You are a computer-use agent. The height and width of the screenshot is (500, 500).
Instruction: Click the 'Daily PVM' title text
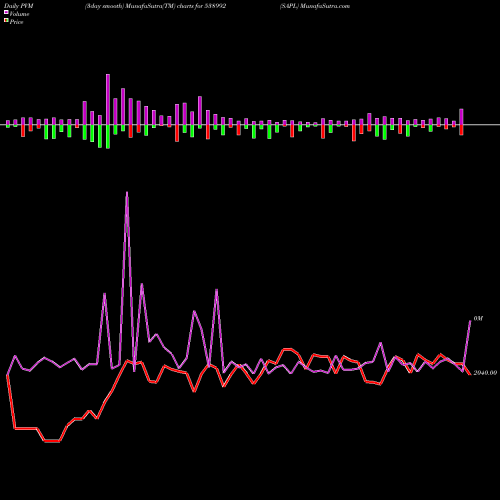tap(19, 6)
